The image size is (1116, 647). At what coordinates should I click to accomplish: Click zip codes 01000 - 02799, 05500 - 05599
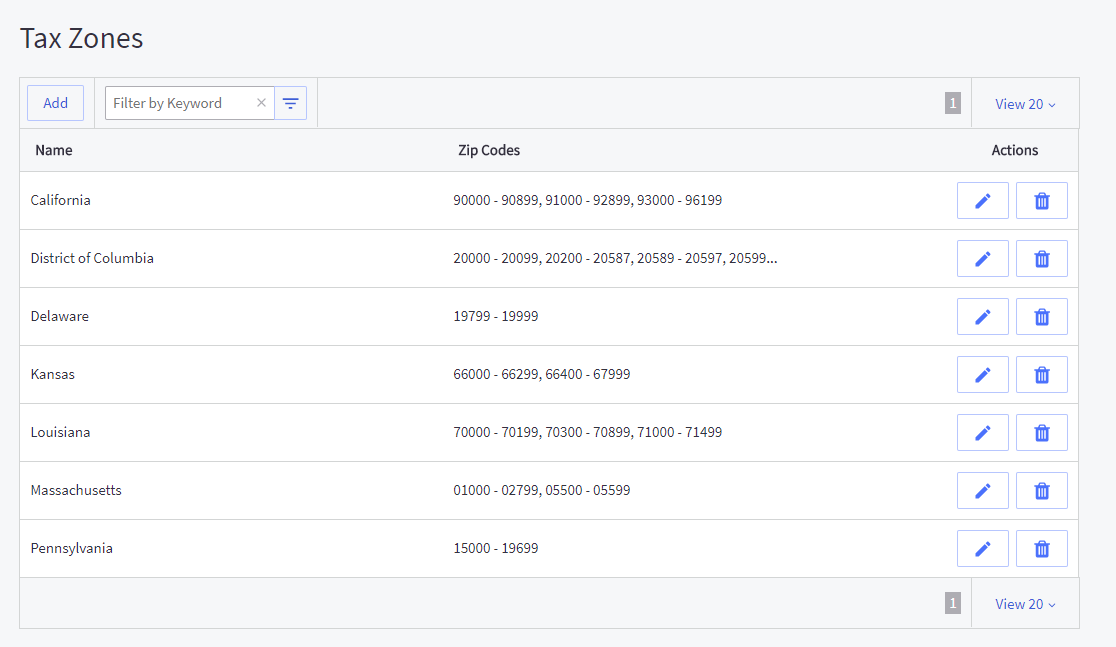coord(542,490)
